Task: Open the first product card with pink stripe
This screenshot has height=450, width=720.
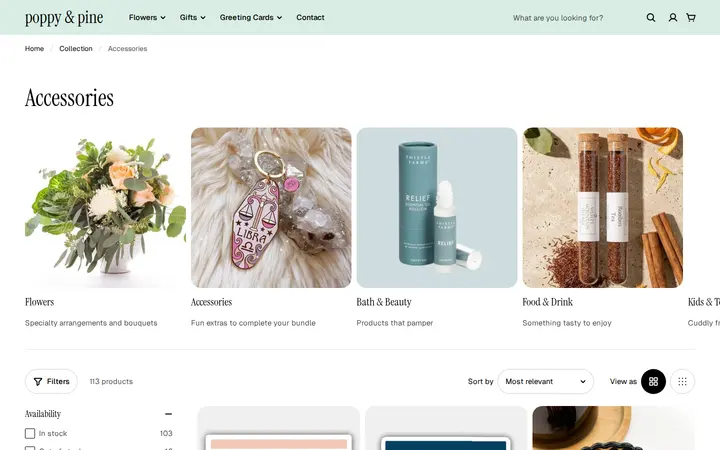Action: 279,428
